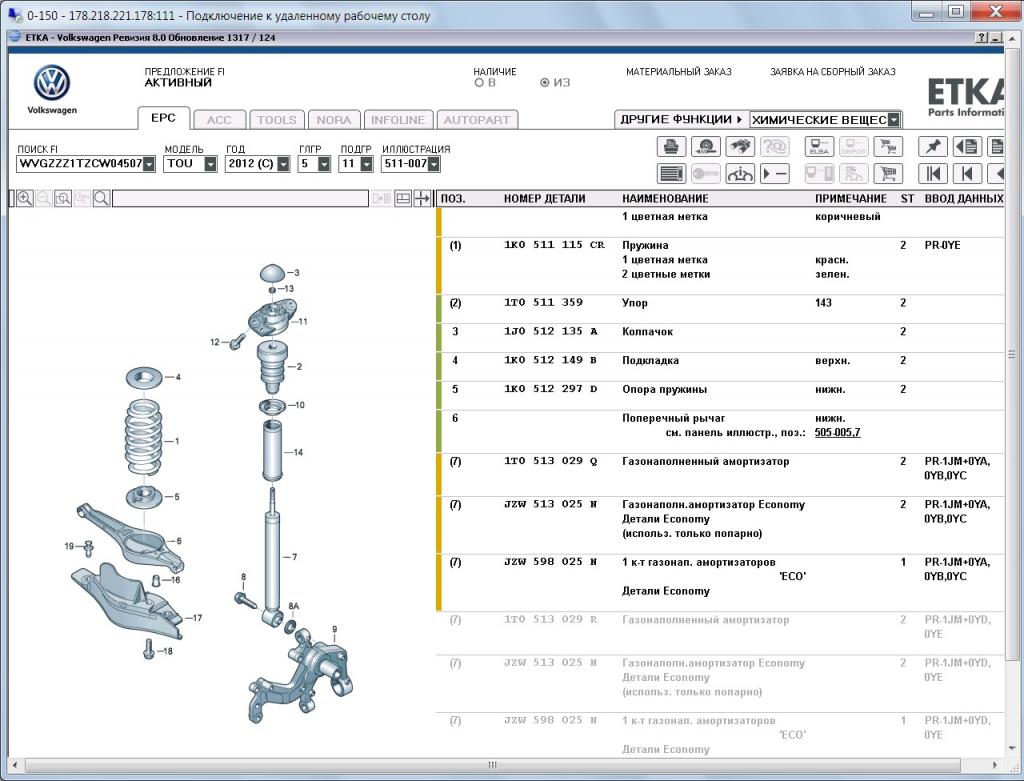Switch to the ACC tab
This screenshot has height=781, width=1024.
pos(219,120)
